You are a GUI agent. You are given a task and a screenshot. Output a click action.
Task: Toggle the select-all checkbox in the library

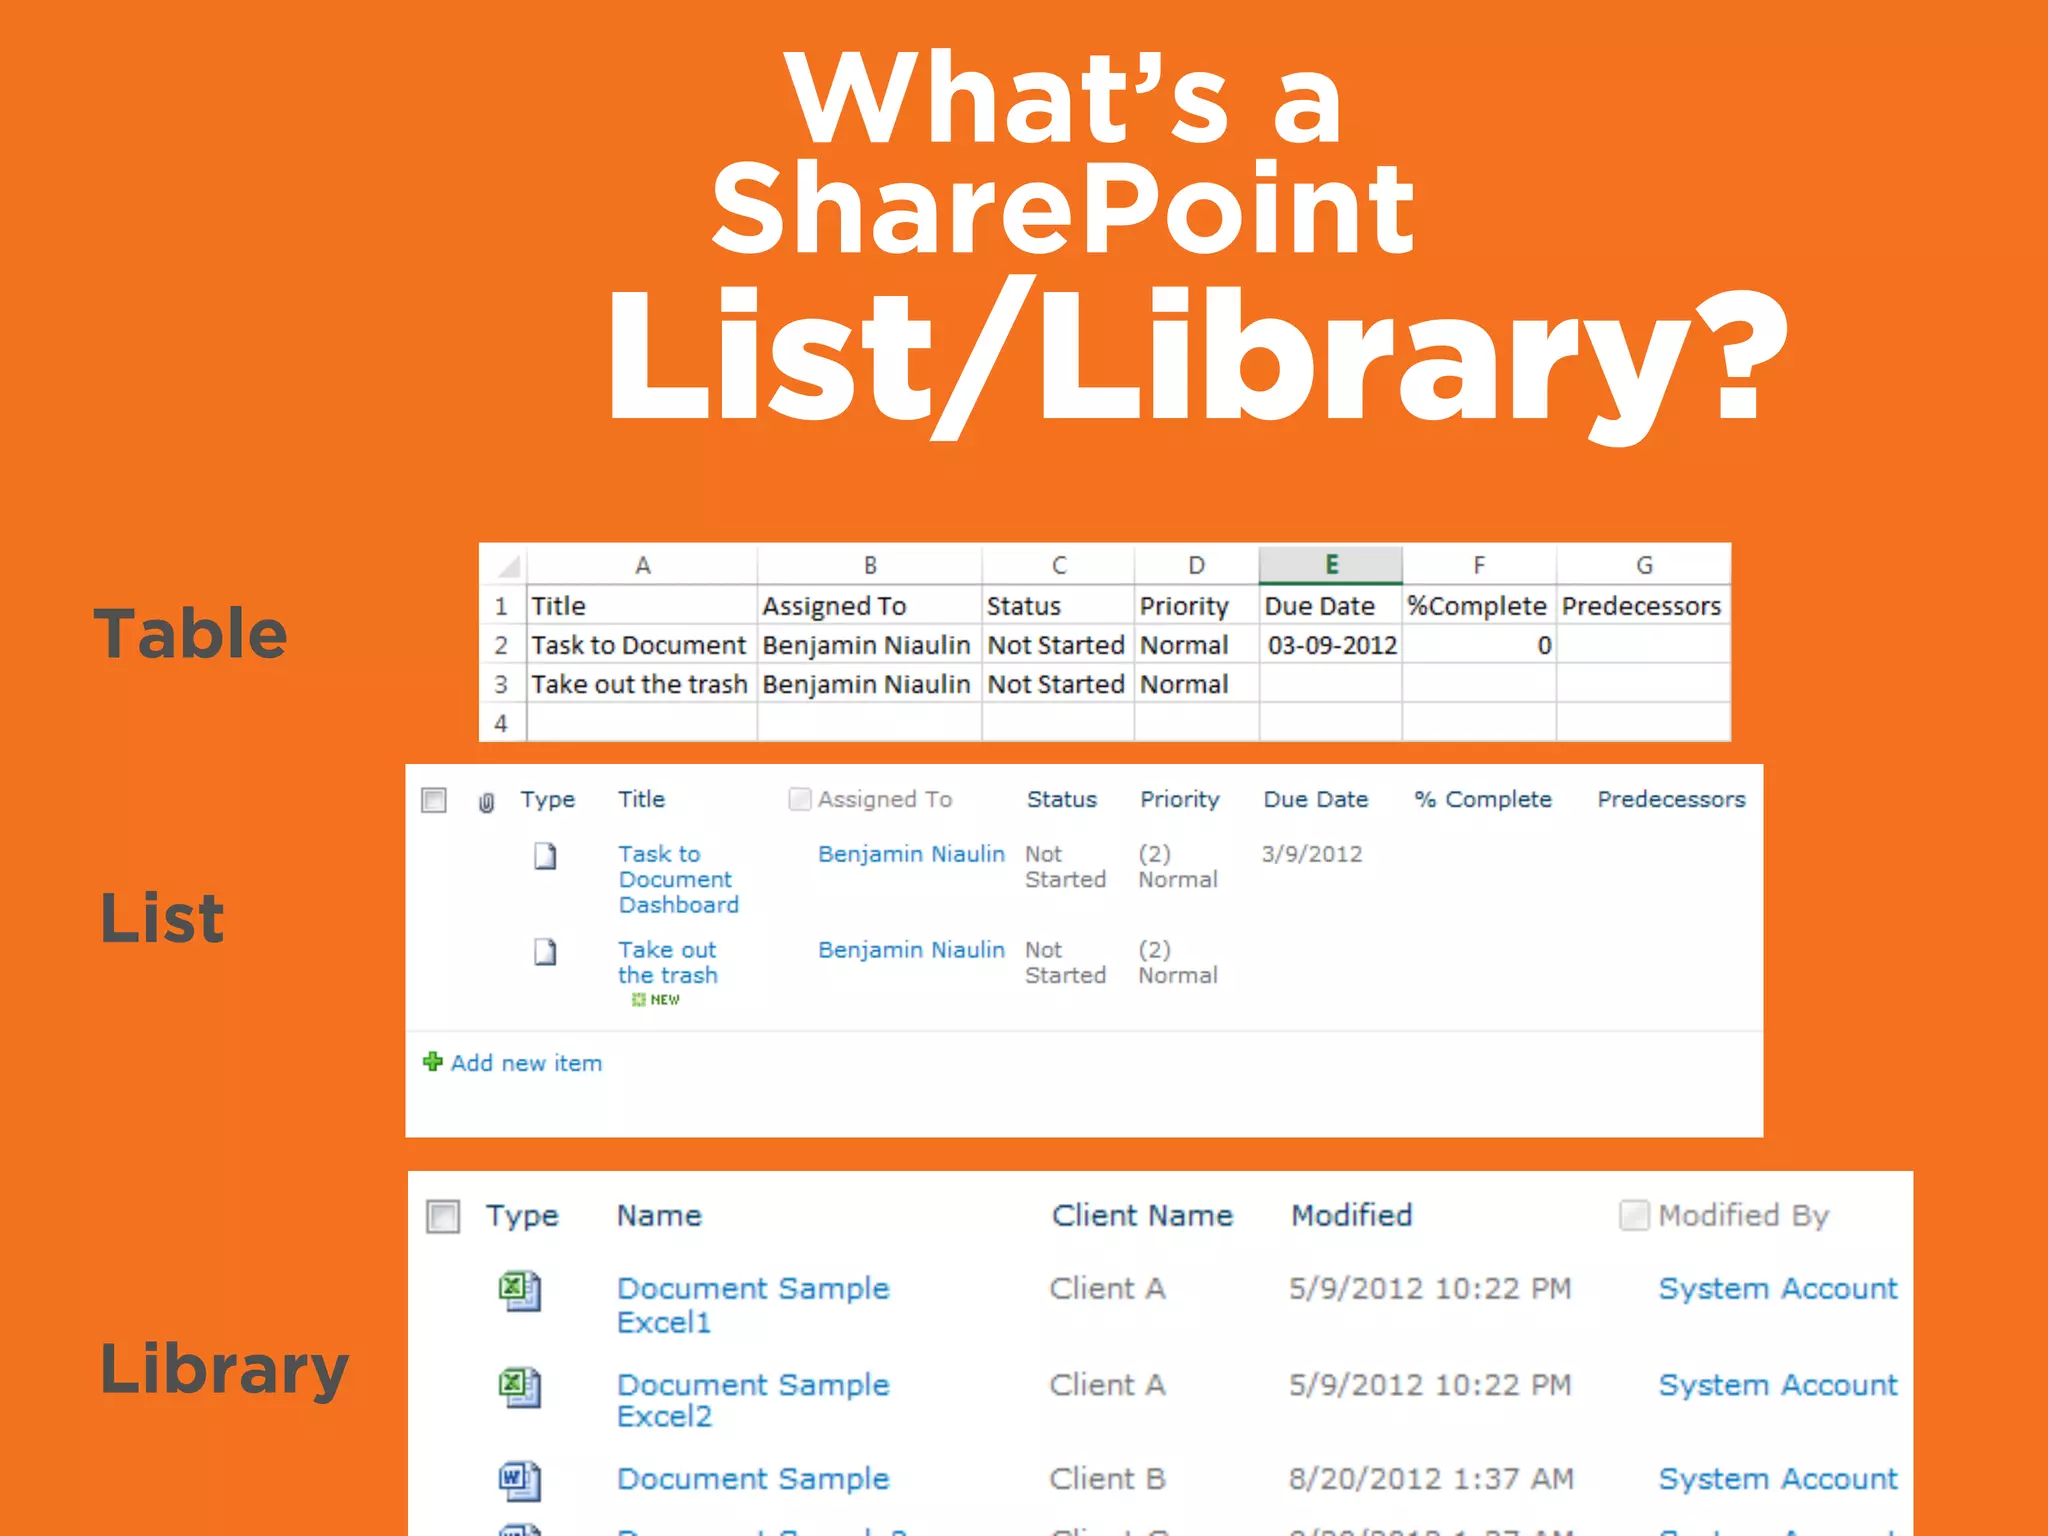(x=443, y=1216)
